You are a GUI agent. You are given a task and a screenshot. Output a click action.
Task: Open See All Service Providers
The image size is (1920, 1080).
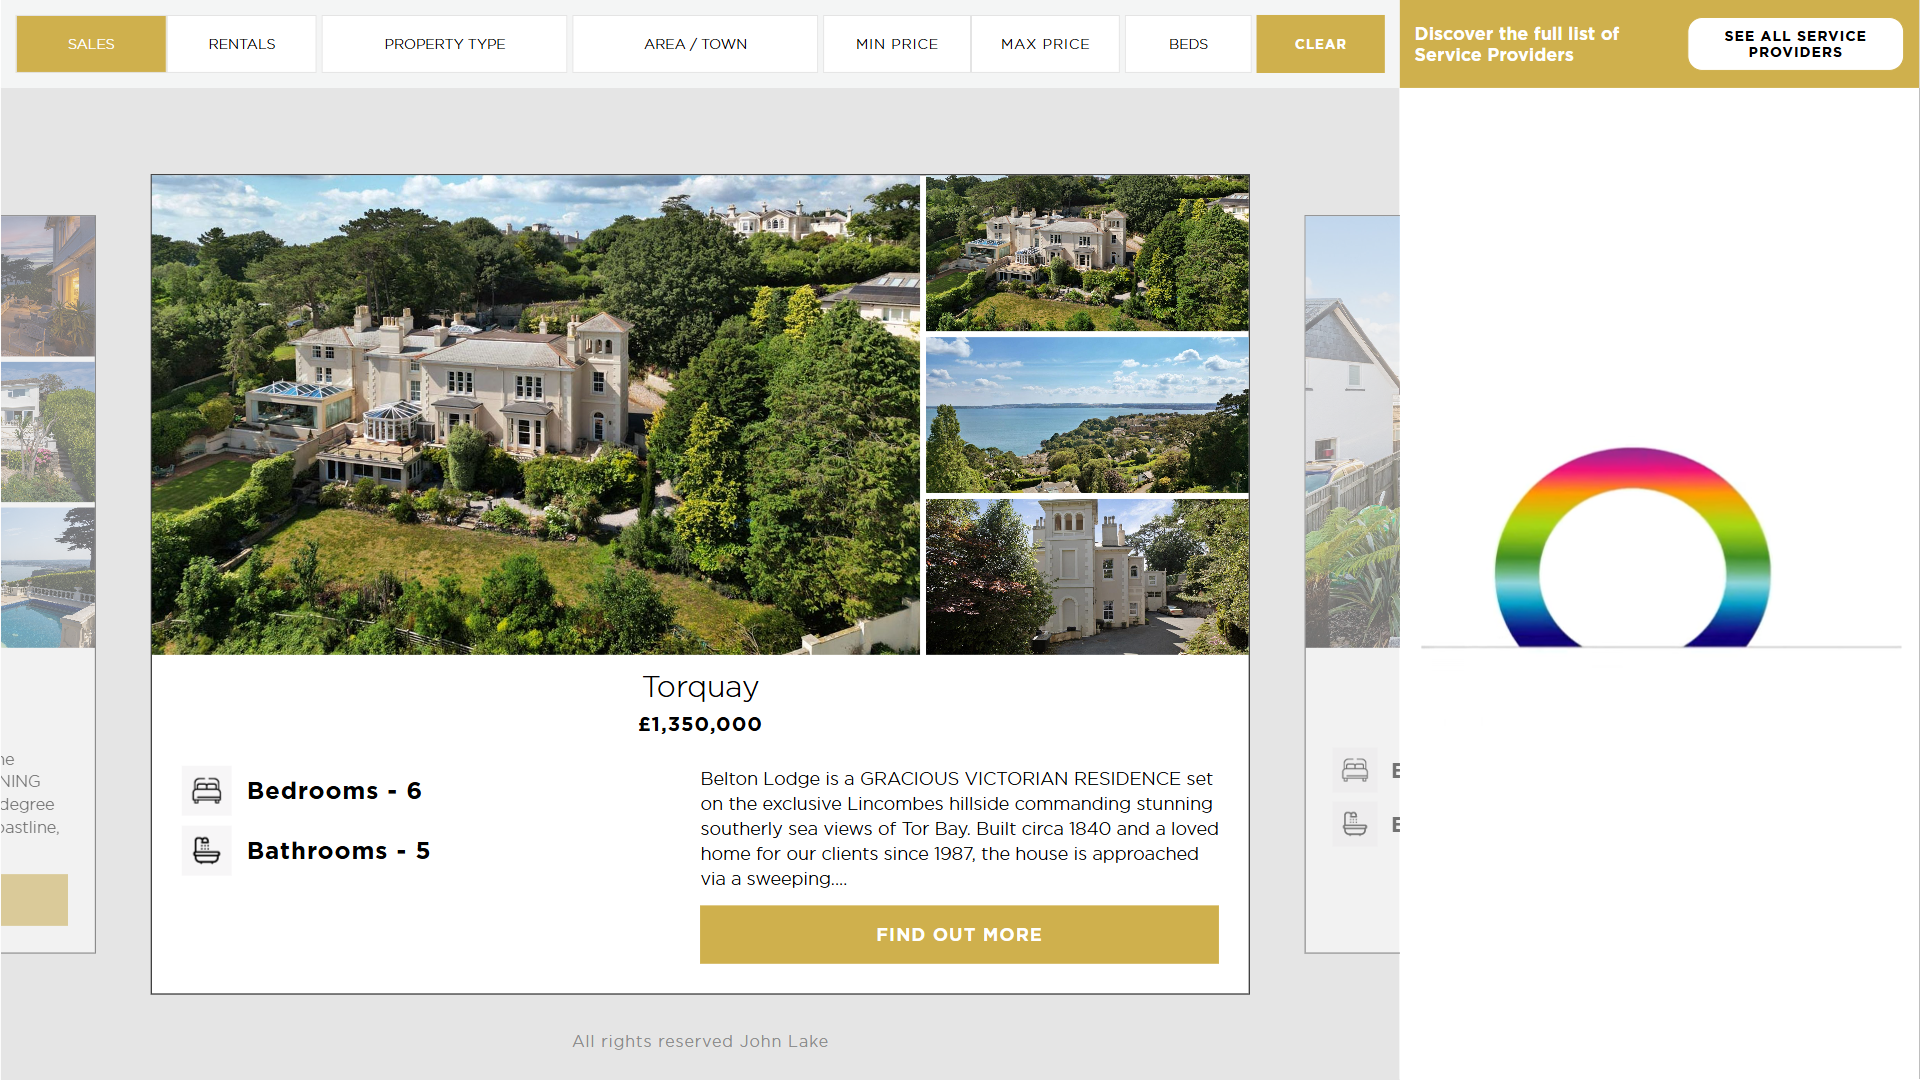1795,44
